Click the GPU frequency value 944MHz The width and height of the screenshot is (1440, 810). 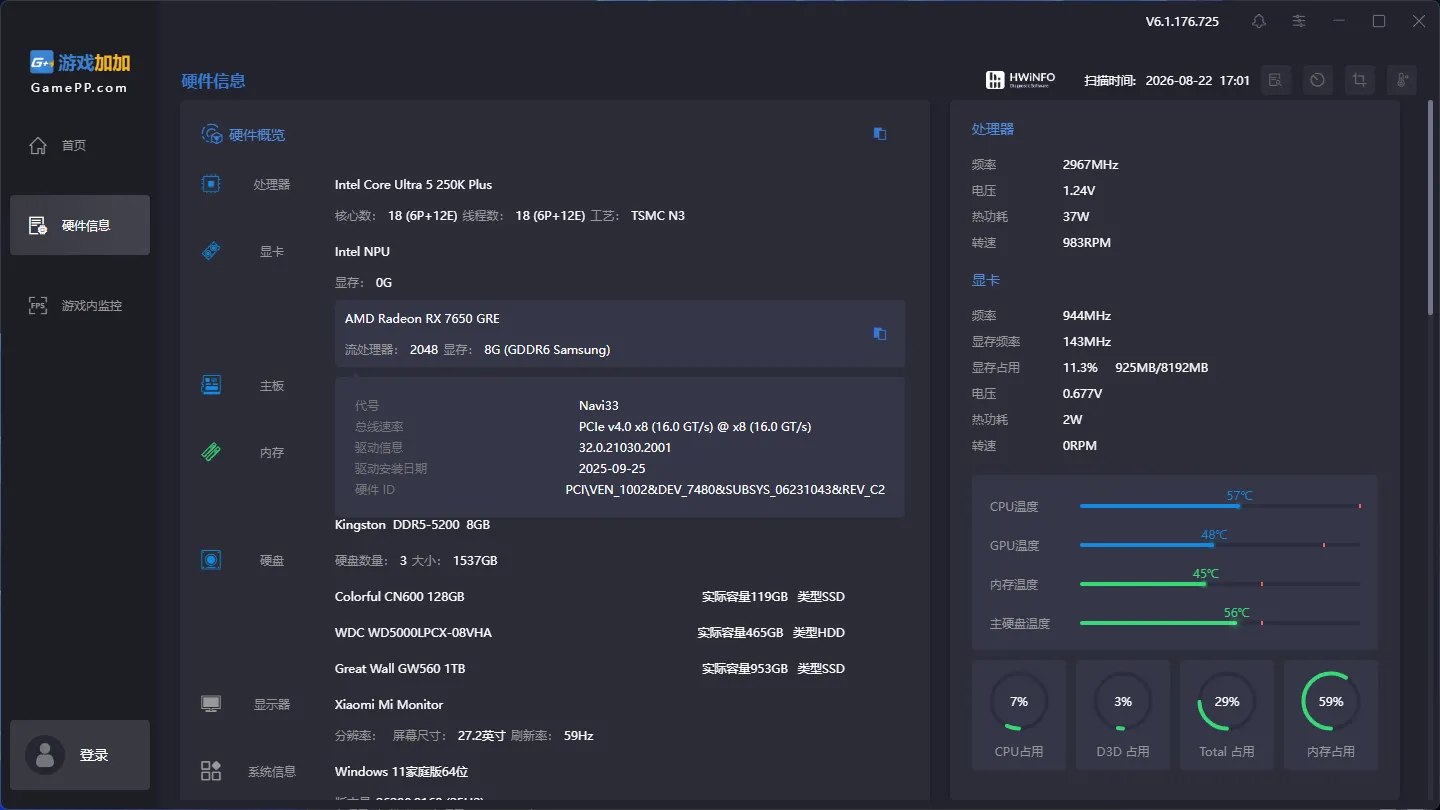pos(1087,316)
